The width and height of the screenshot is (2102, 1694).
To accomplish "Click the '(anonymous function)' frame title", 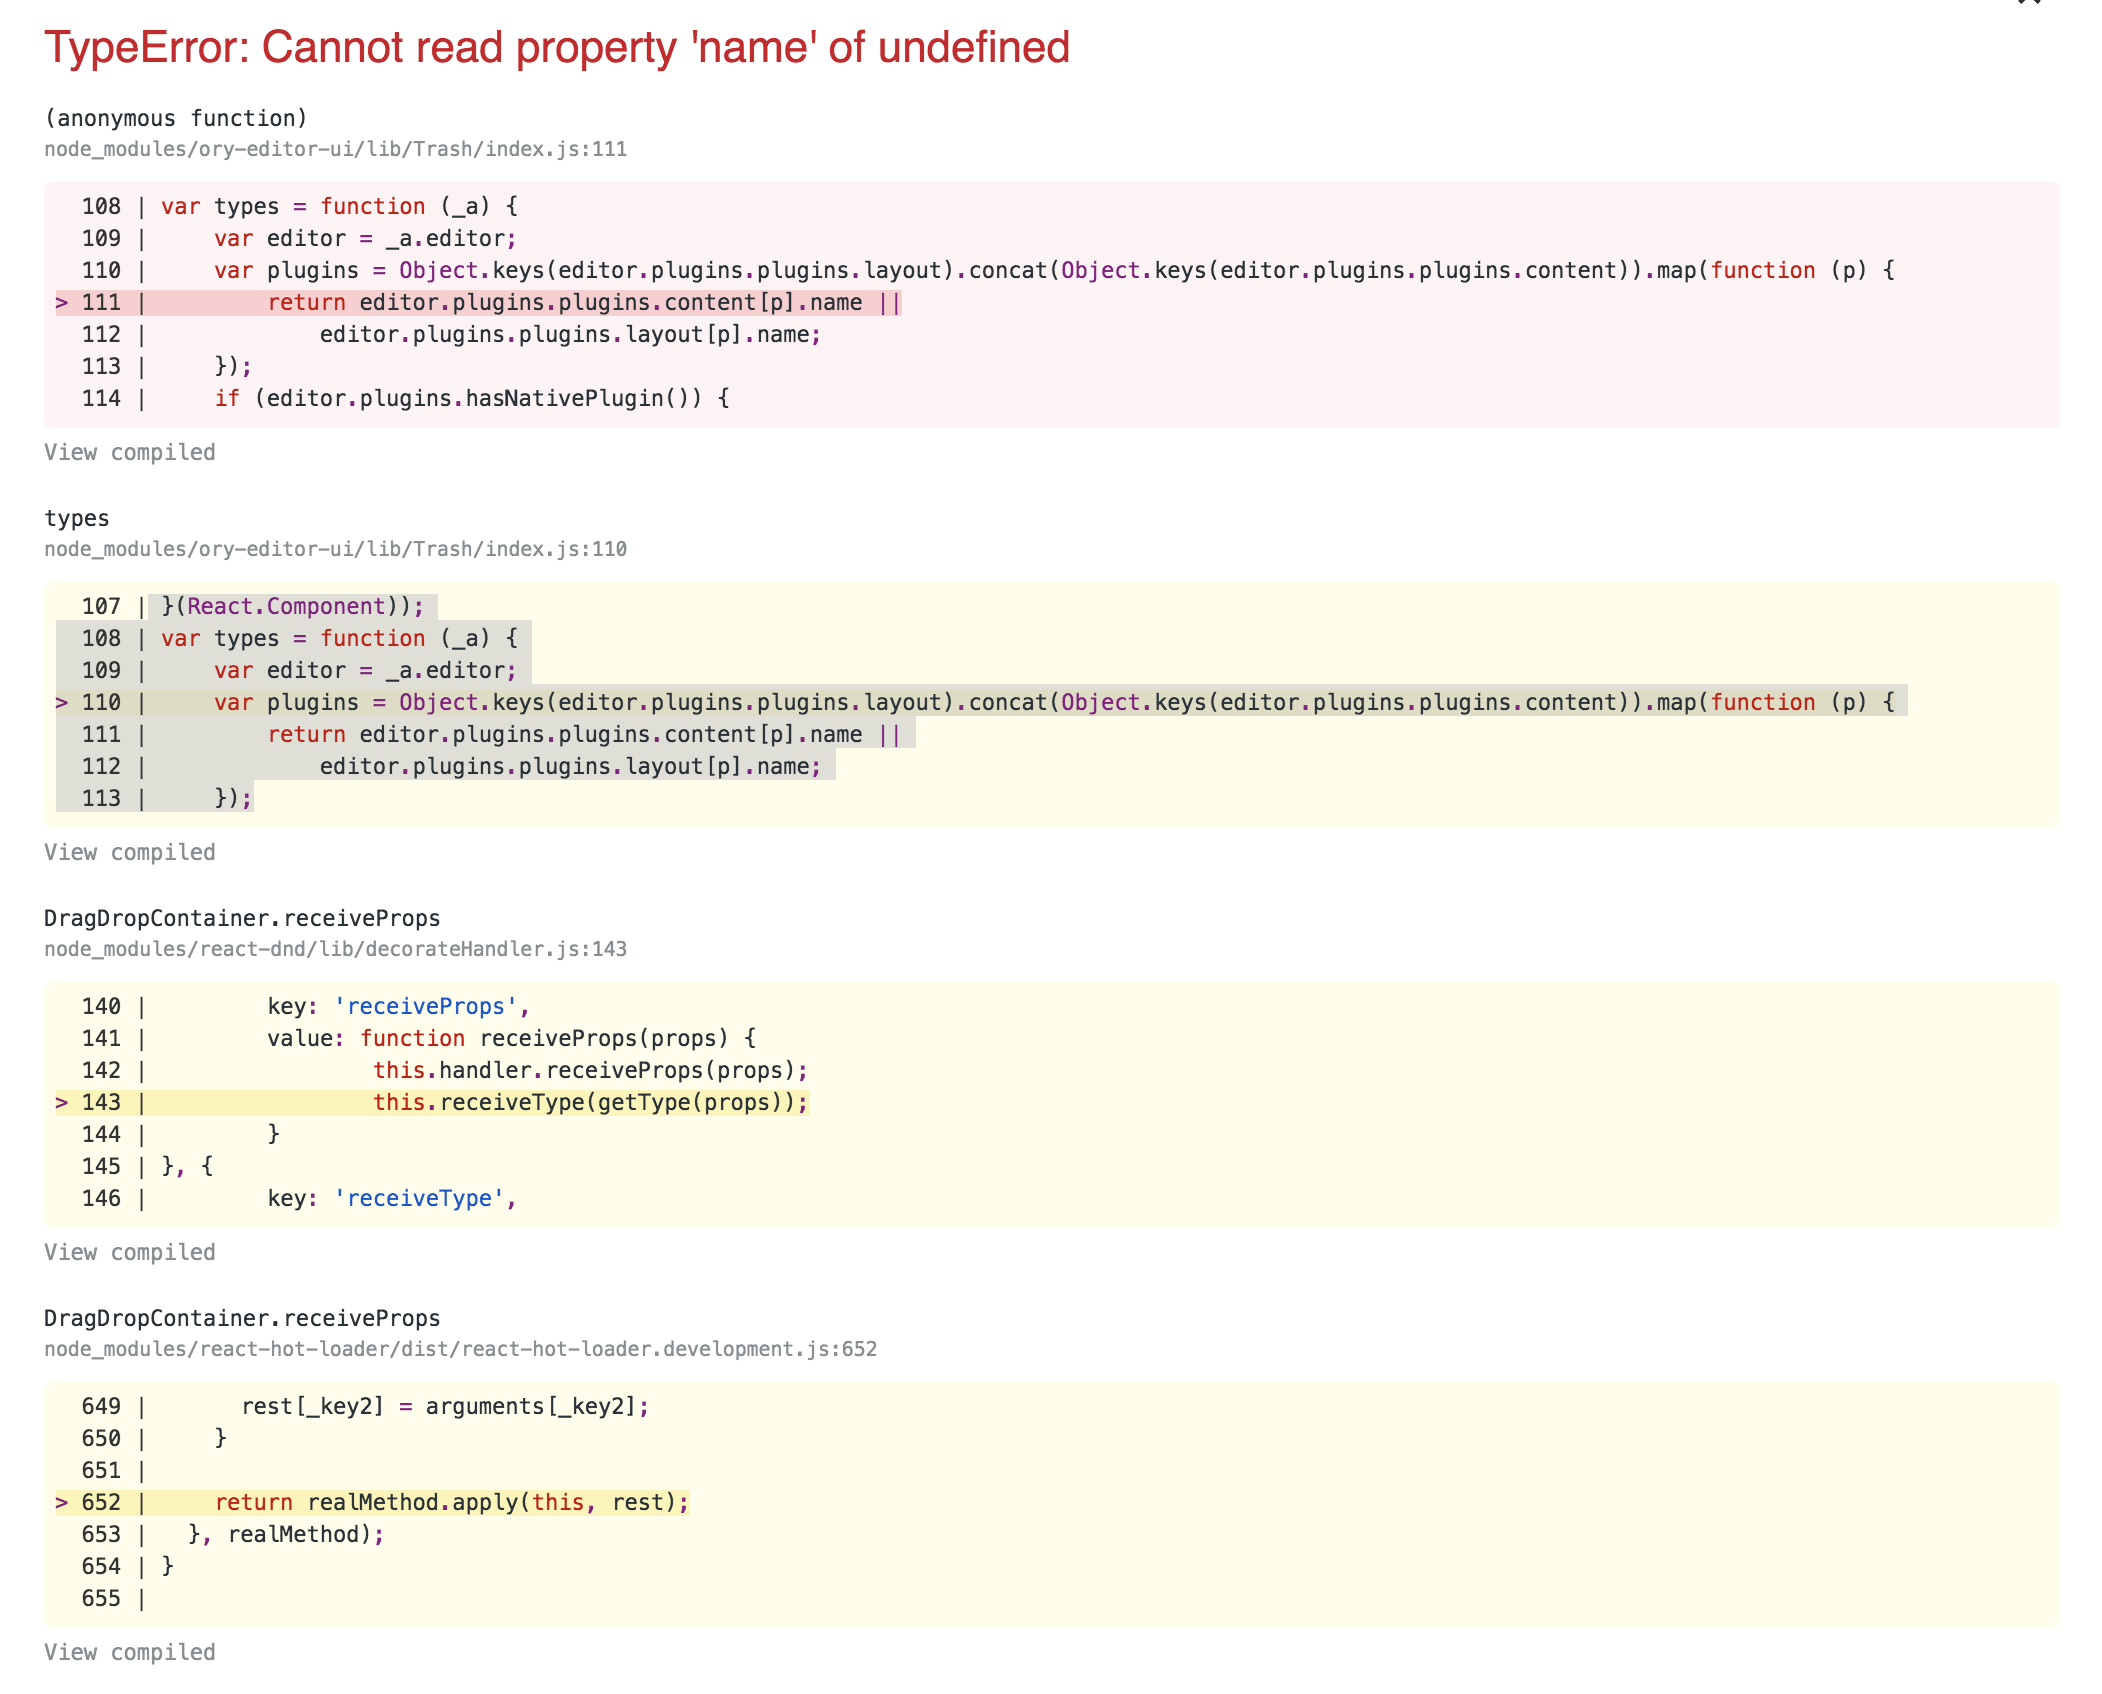I will point(176,118).
